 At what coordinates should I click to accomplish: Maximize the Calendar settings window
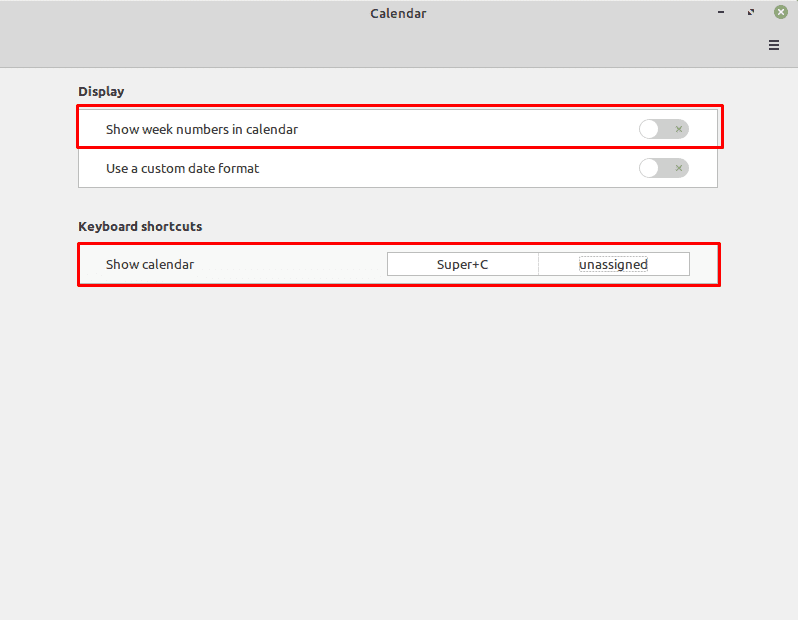[x=751, y=12]
